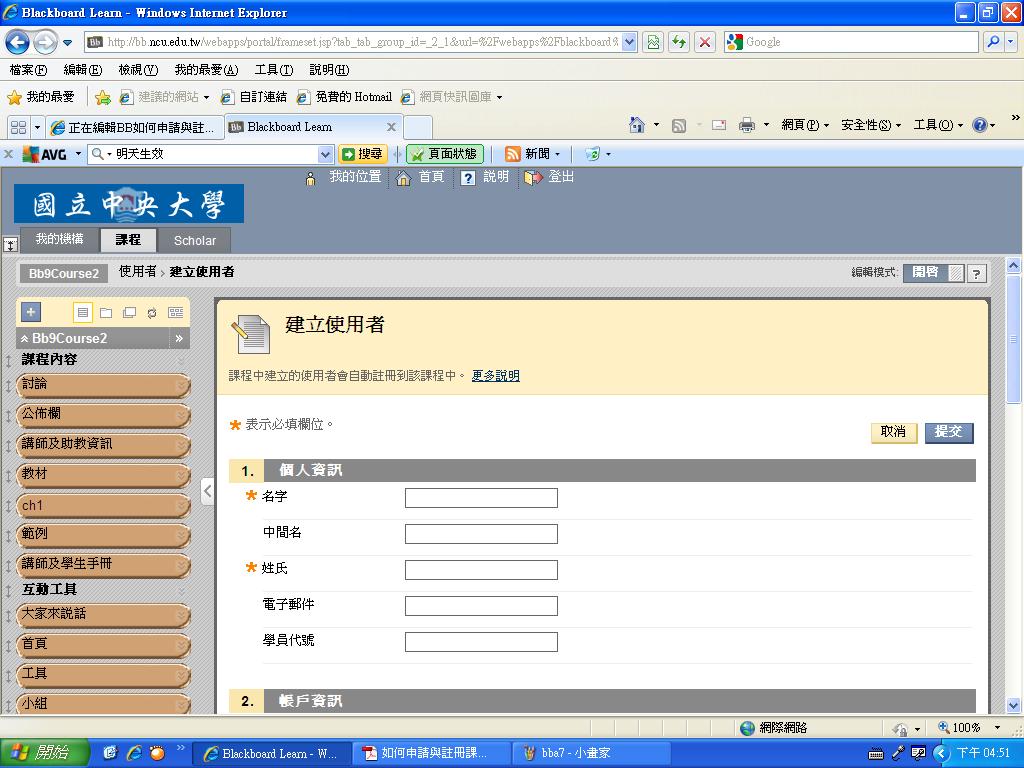The height and width of the screenshot is (768, 1024).
Task: Collapse the left course menu panel
Action: click(x=207, y=490)
